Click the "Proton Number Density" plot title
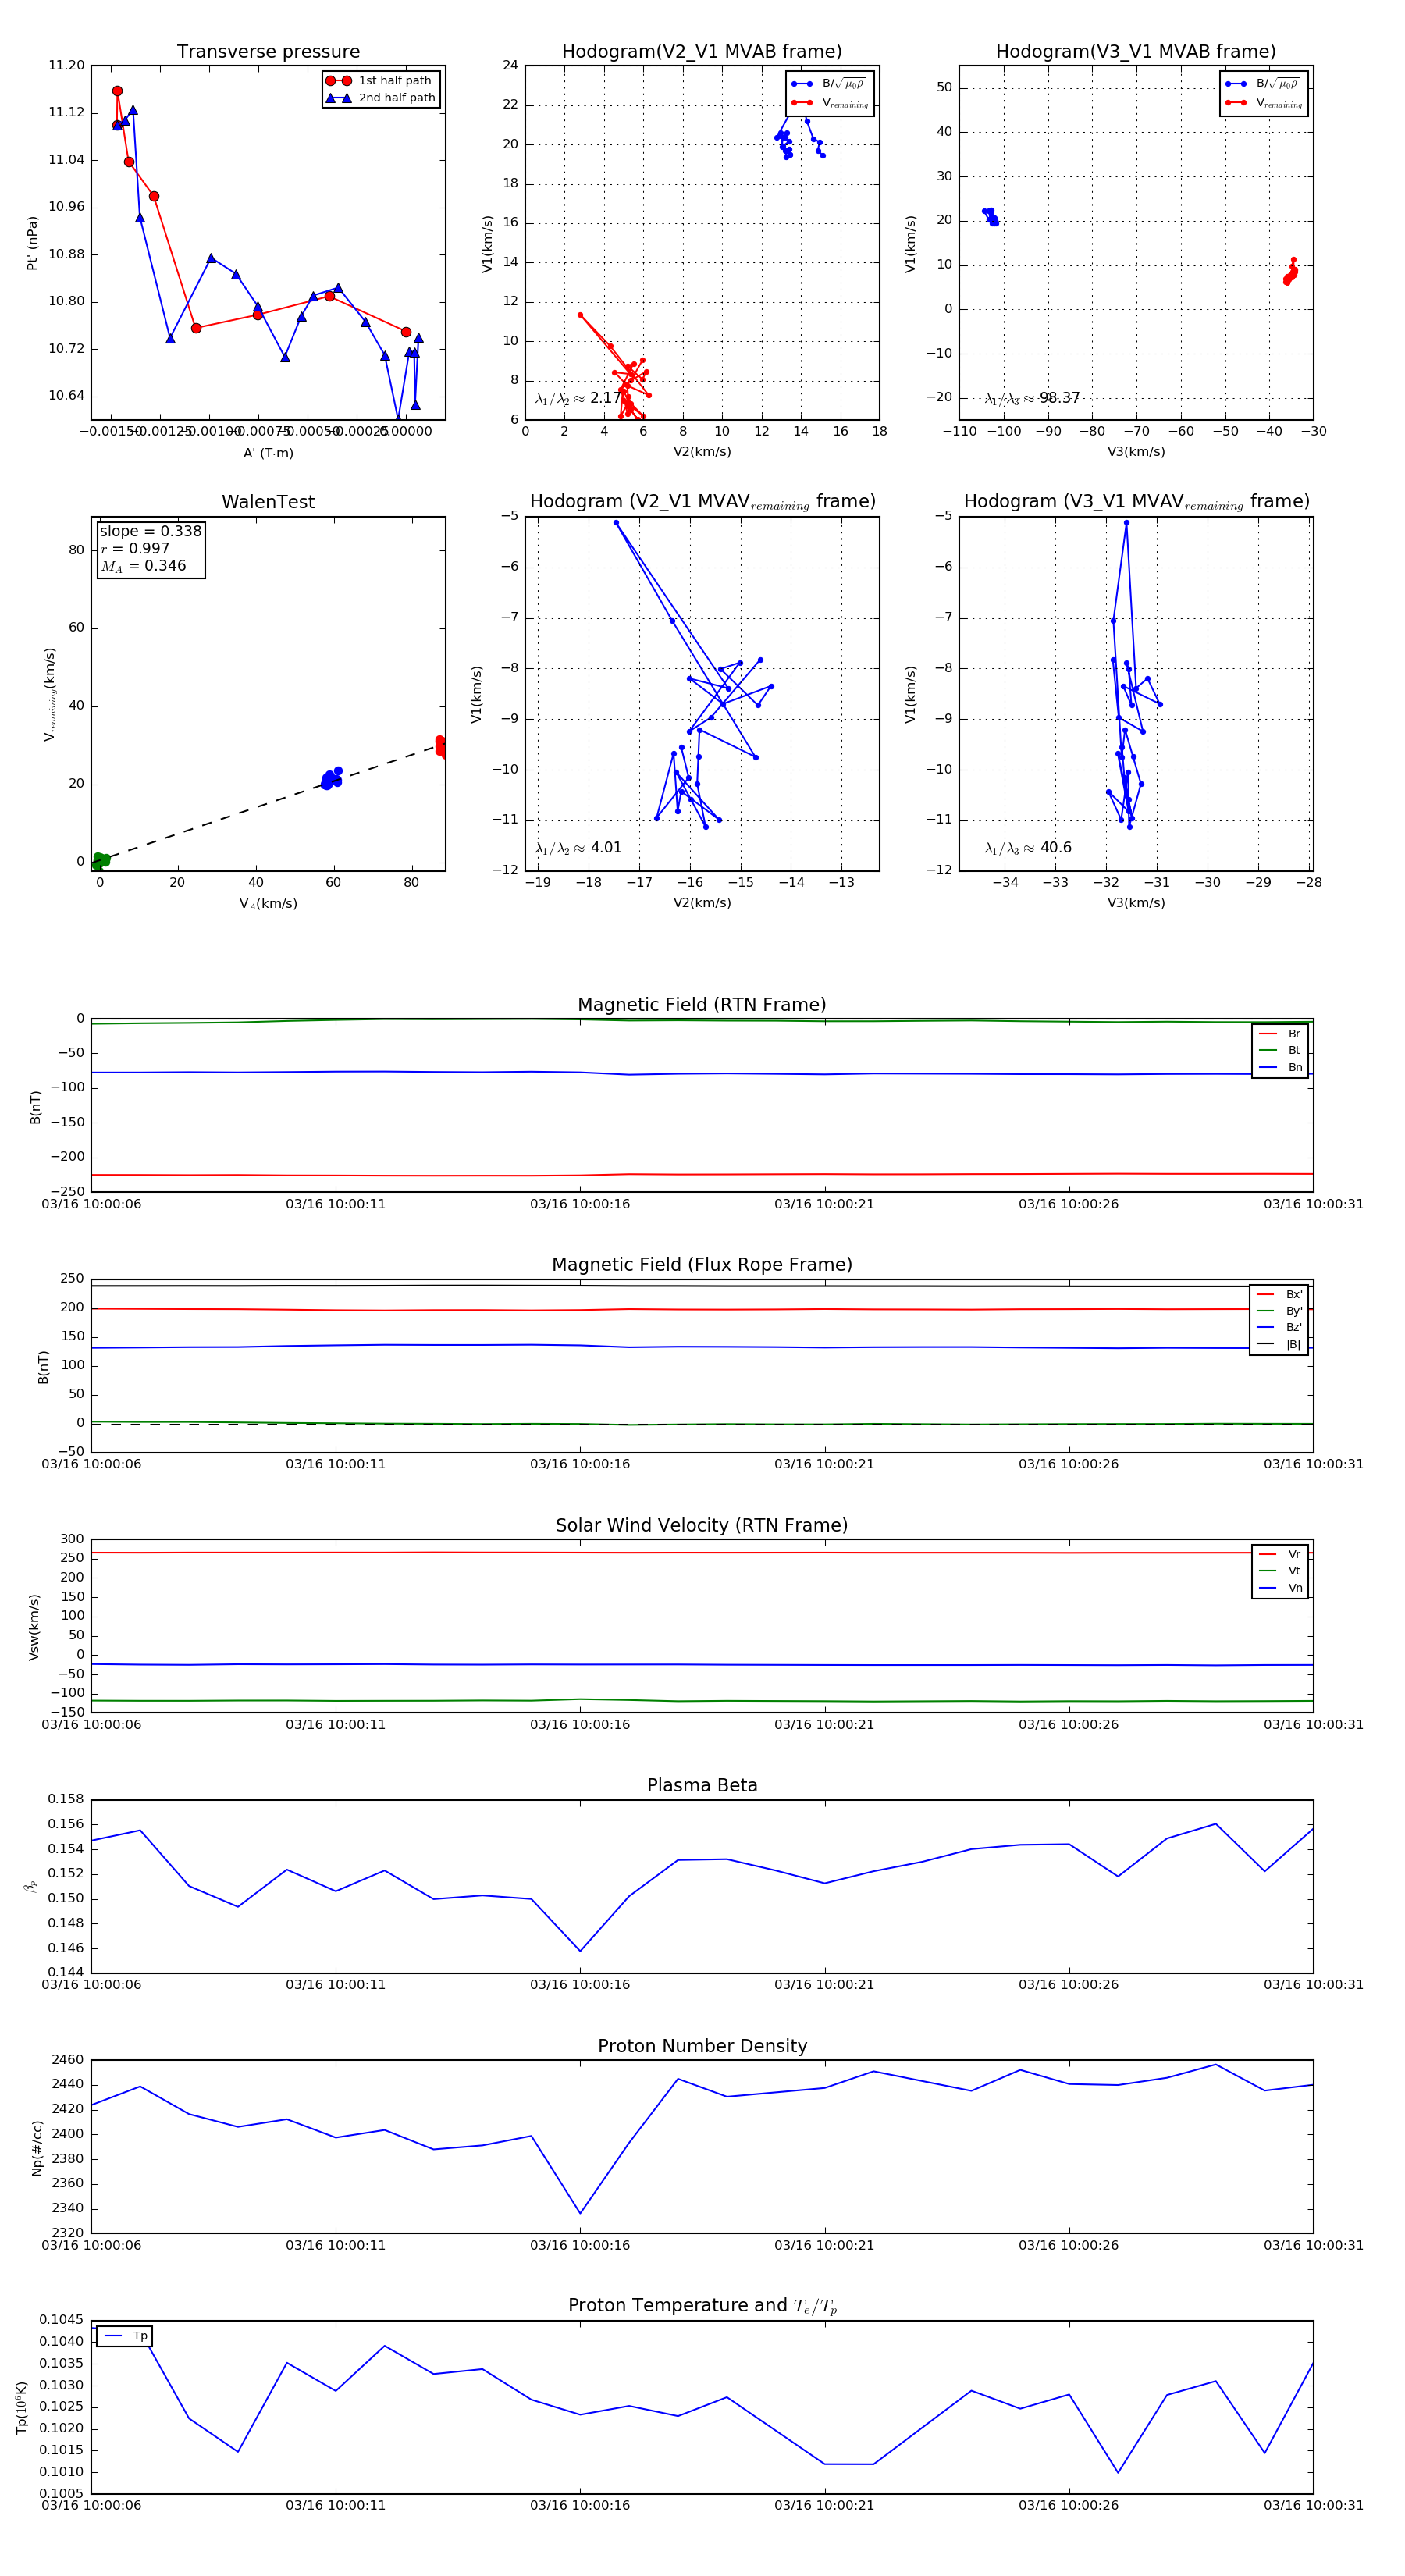Viewport: 1405px width, 2576px height. coord(702,2046)
